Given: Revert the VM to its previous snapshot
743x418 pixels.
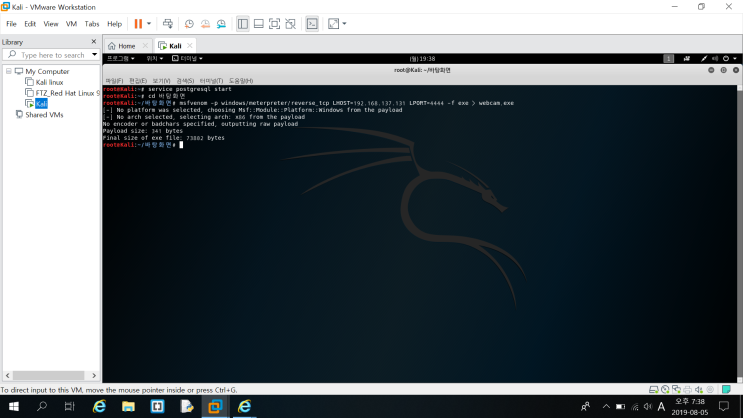Looking at the screenshot, I should coord(205,24).
